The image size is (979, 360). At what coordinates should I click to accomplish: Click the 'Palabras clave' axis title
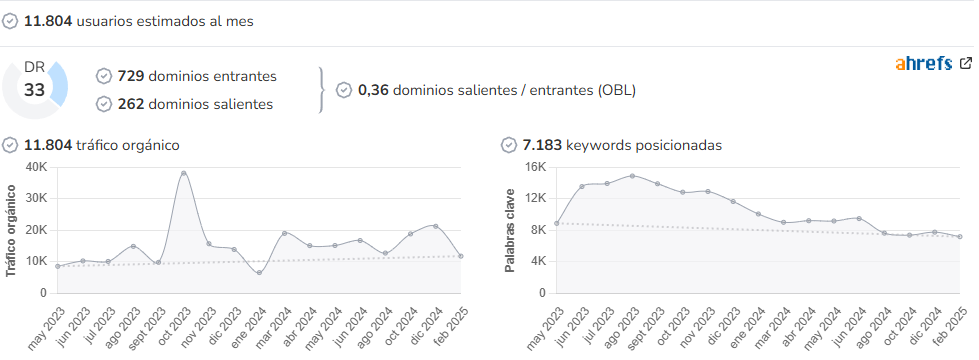[x=510, y=230]
